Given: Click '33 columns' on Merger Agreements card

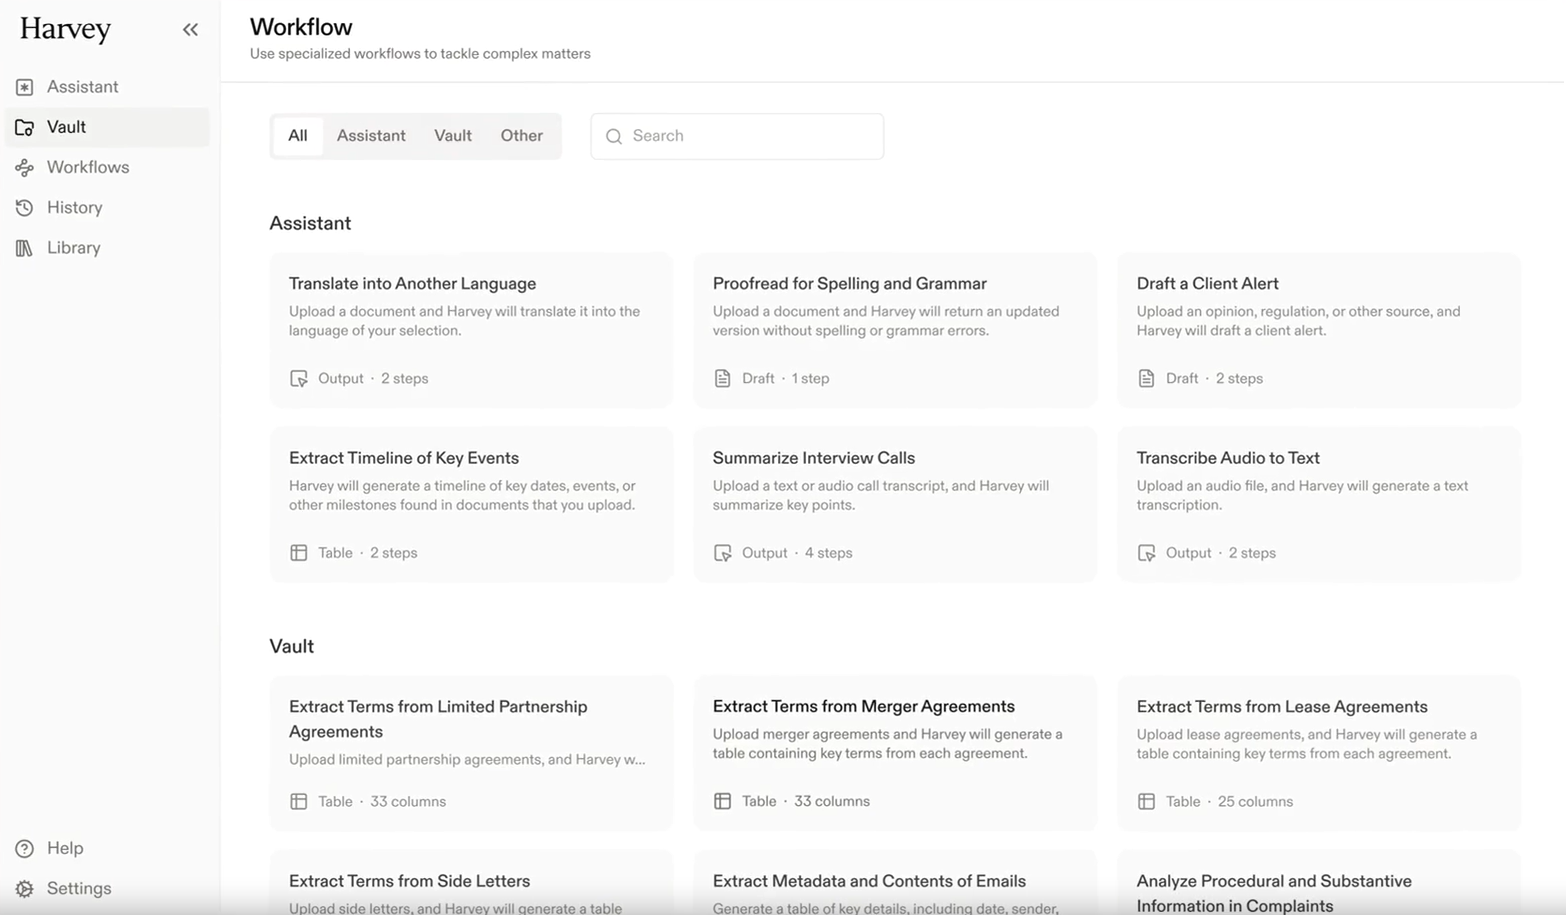Looking at the screenshot, I should point(832,802).
